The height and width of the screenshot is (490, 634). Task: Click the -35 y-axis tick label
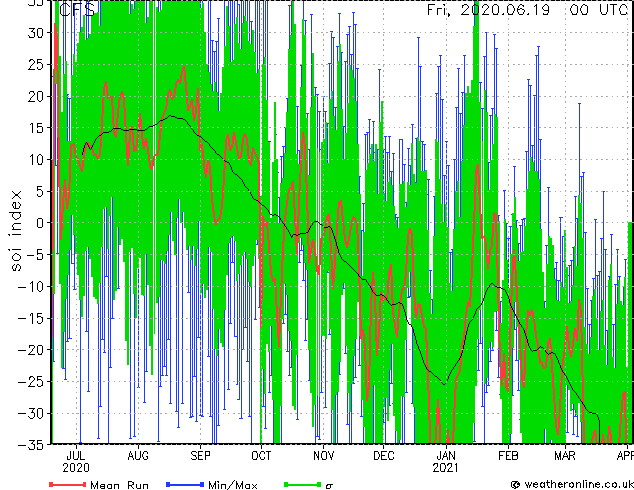31,445
